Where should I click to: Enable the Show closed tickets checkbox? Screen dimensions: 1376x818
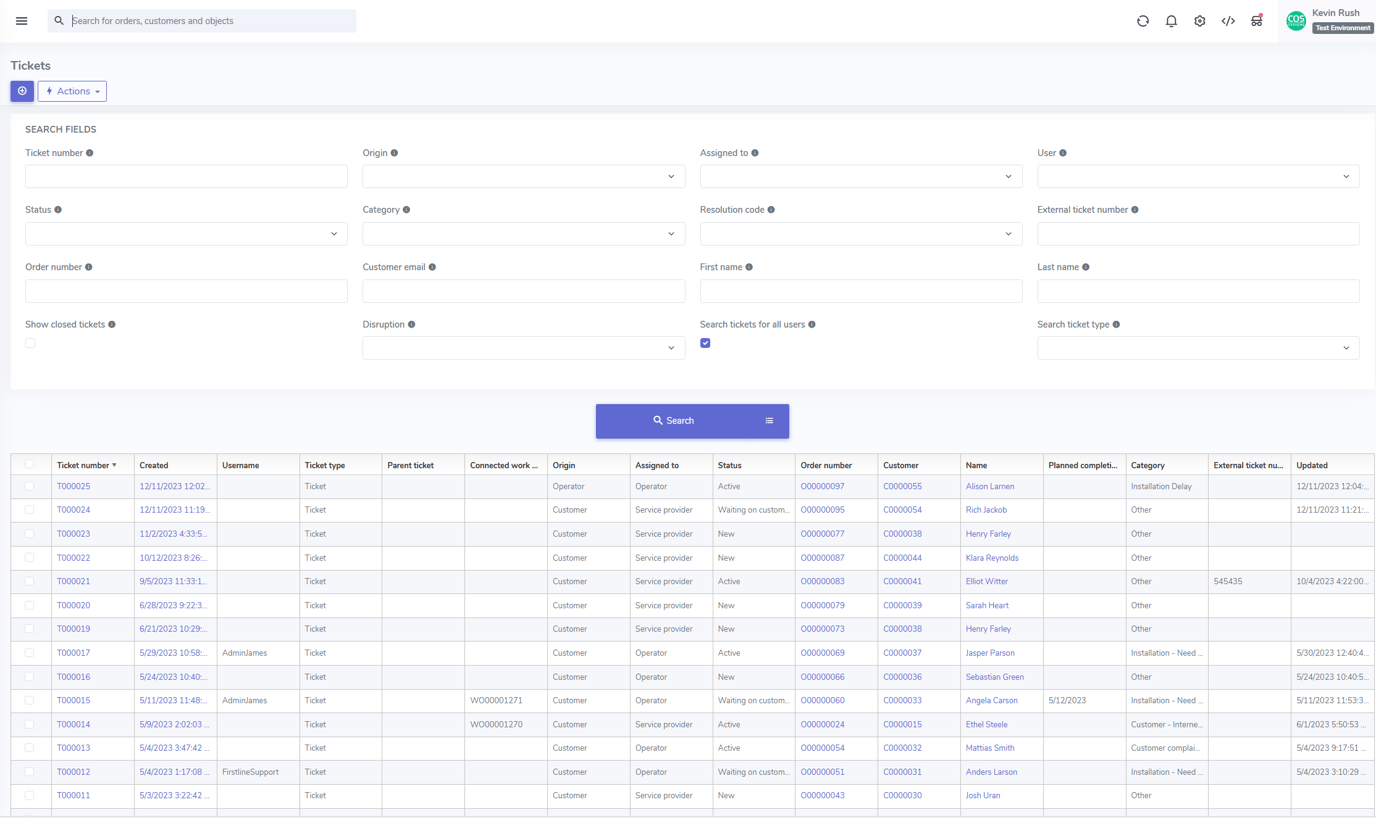pyautogui.click(x=30, y=342)
